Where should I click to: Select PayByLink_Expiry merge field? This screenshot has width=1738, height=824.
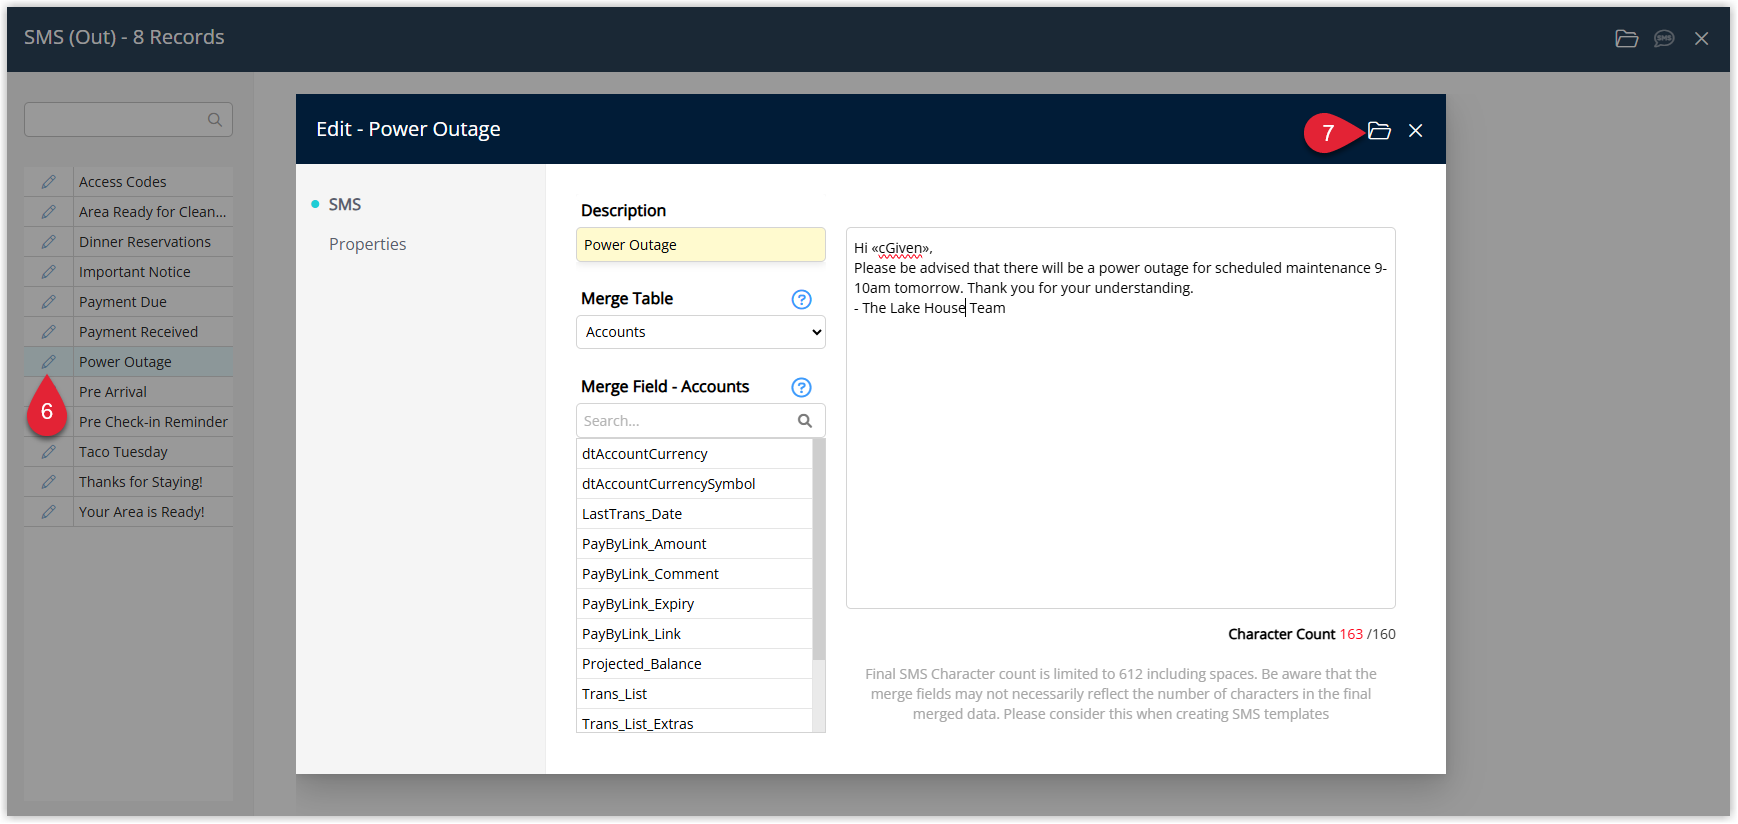coord(694,604)
